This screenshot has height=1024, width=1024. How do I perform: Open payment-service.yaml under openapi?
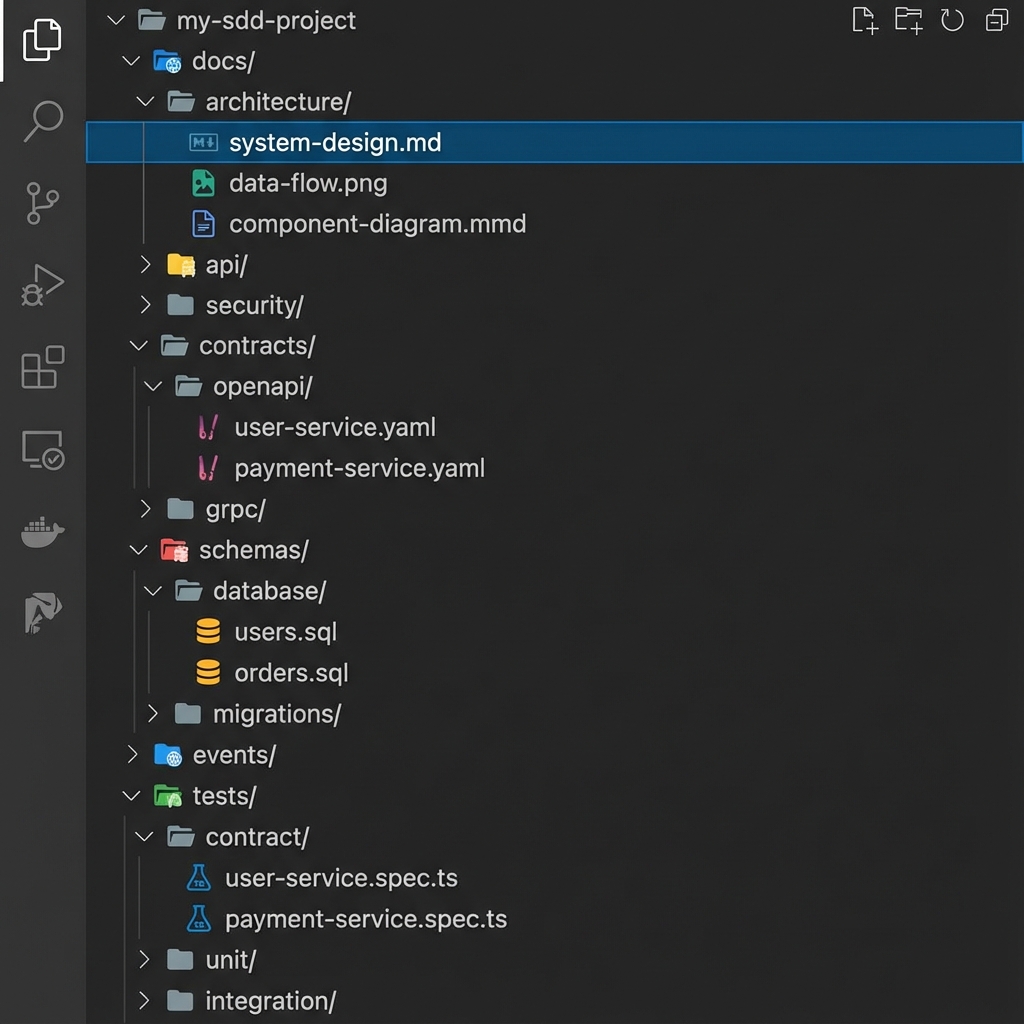point(359,467)
